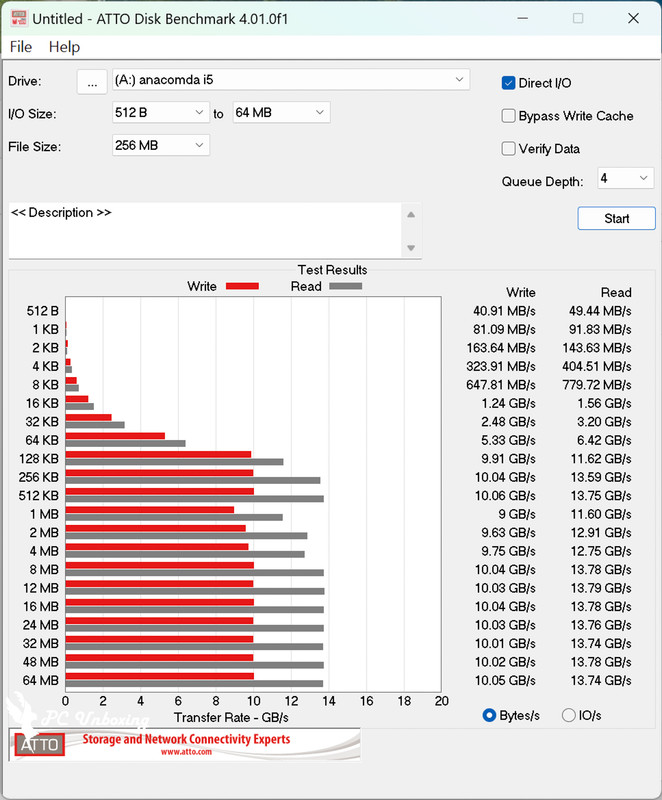Open the www.atto.com link in banner
The width and height of the screenshot is (662, 800).
tap(186, 752)
